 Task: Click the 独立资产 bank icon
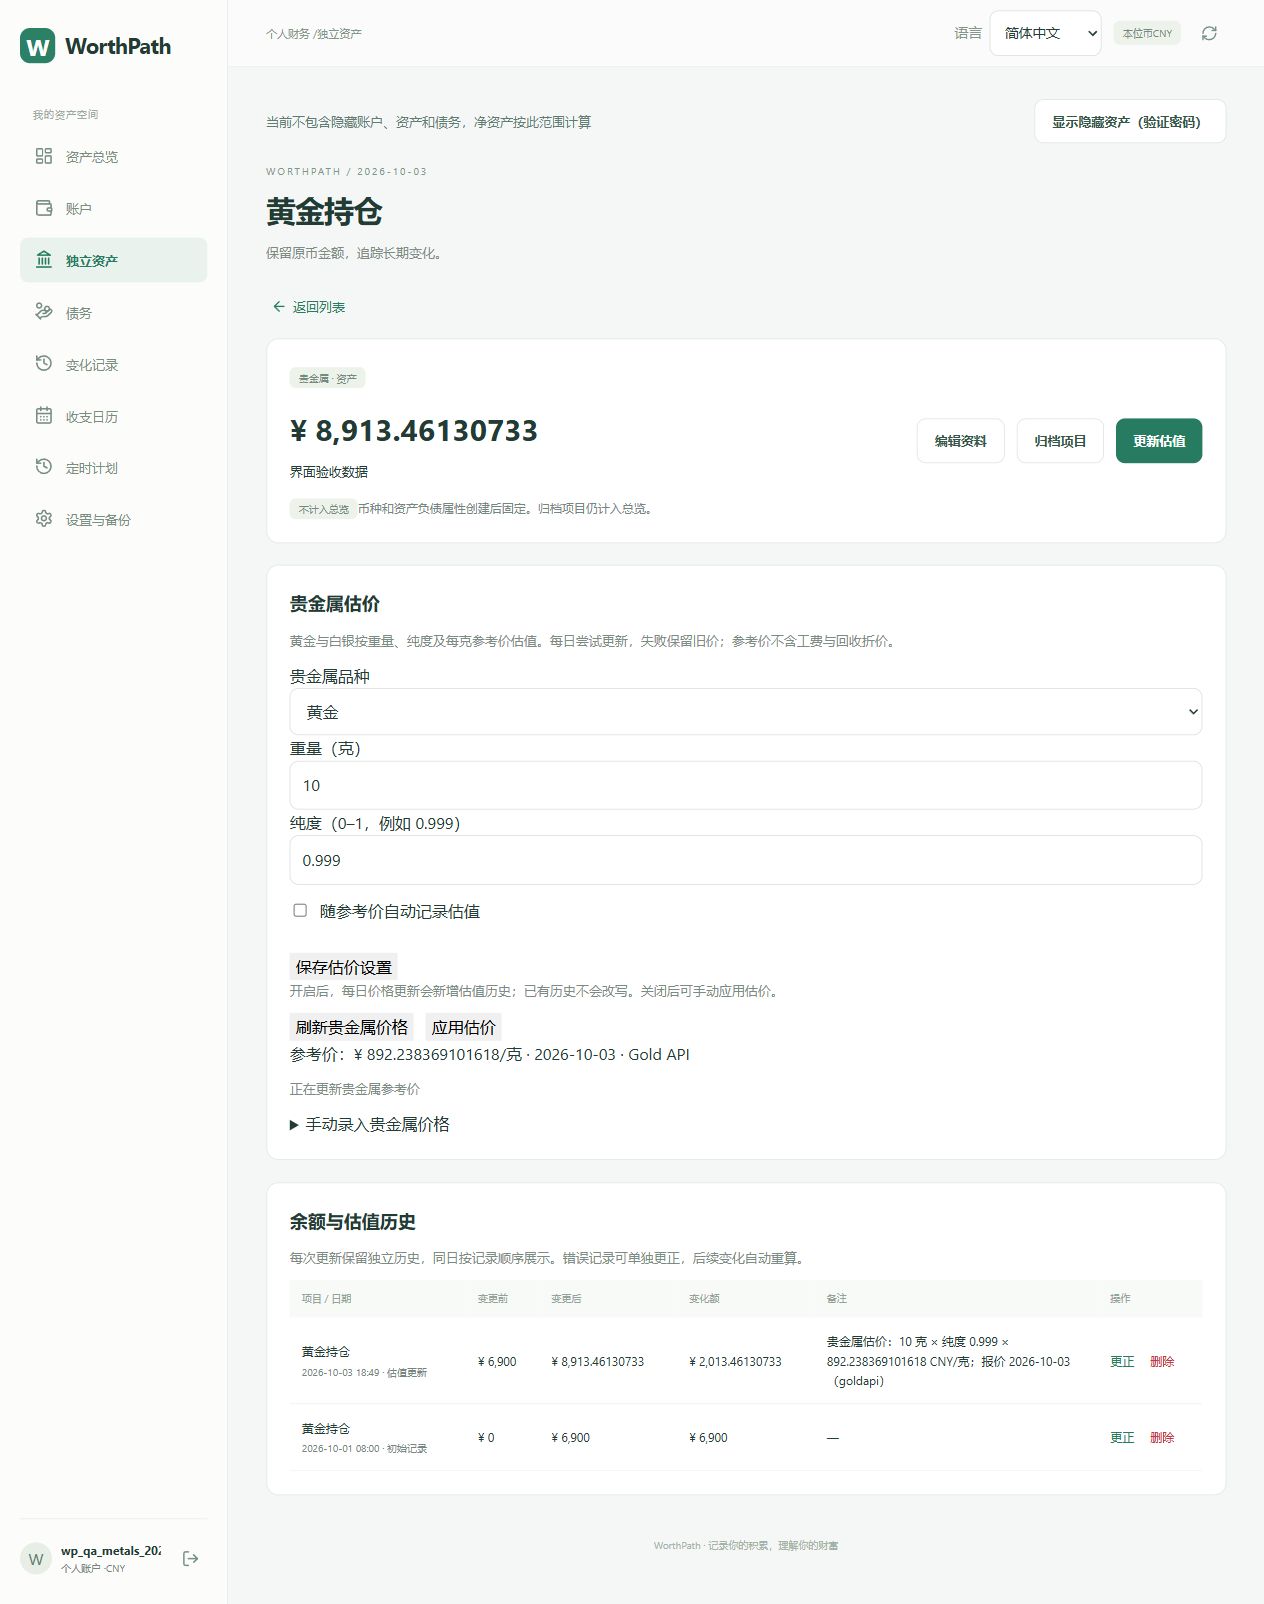pyautogui.click(x=43, y=260)
